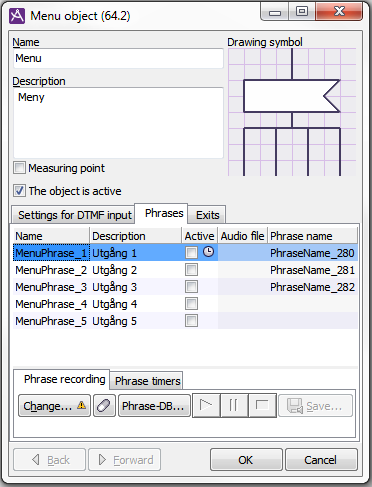The width and height of the screenshot is (372, 487).
Task: Open the Phrase-DB dialog
Action: (x=154, y=406)
